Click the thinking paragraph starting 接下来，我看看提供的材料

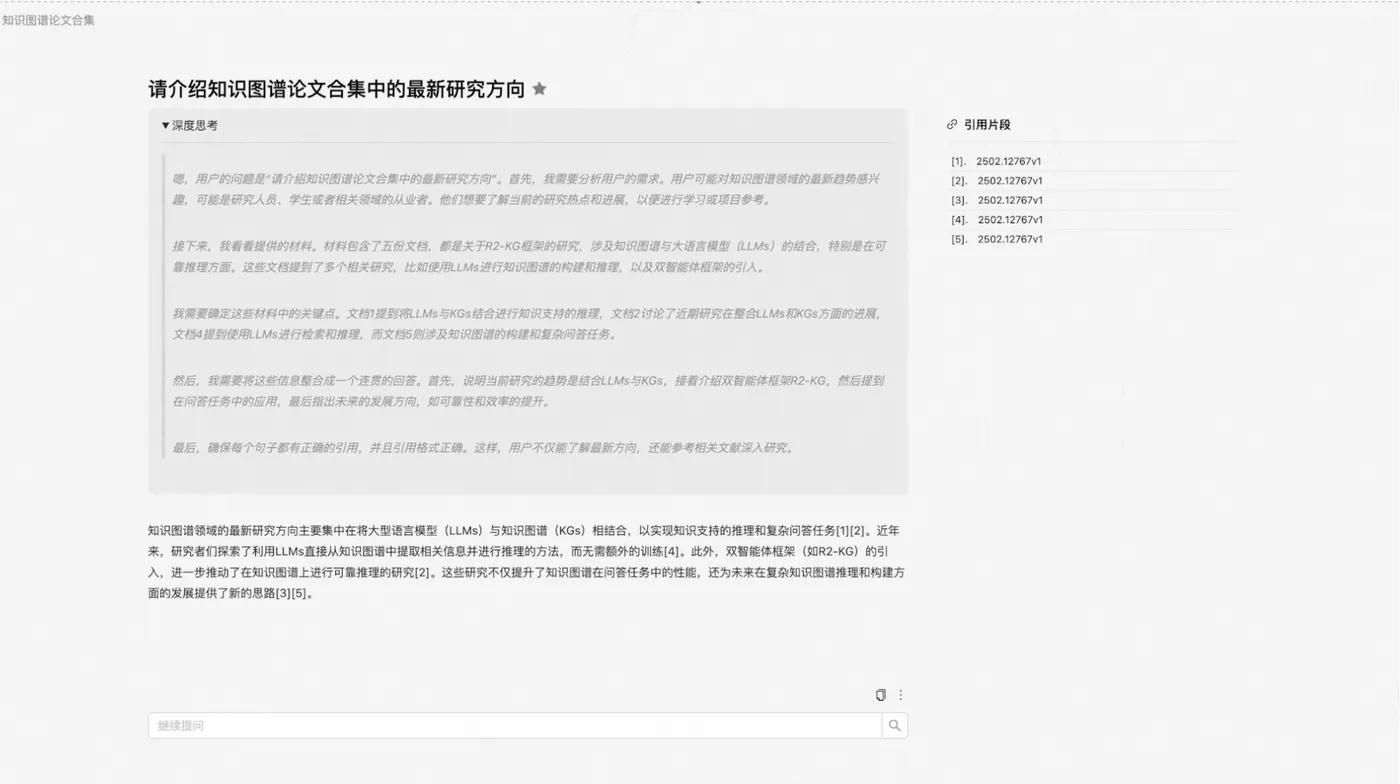(x=529, y=257)
